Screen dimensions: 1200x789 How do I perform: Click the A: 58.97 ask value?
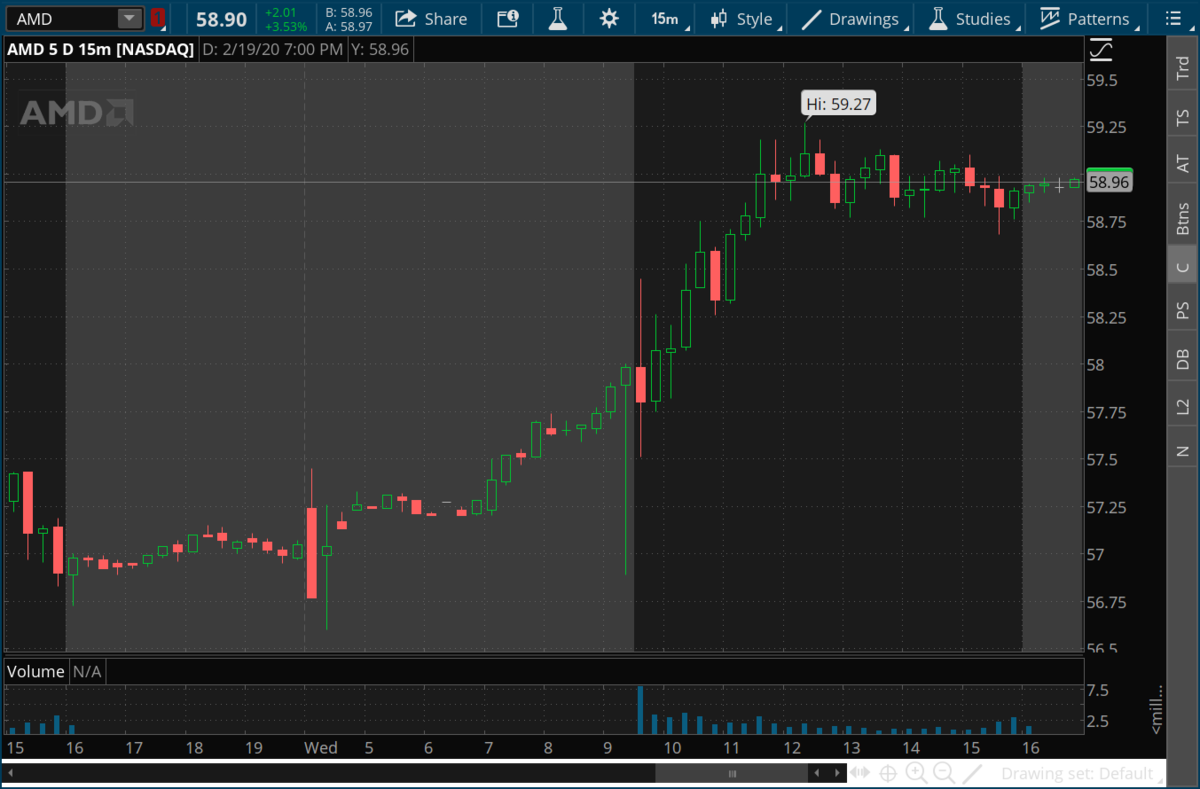click(x=349, y=26)
